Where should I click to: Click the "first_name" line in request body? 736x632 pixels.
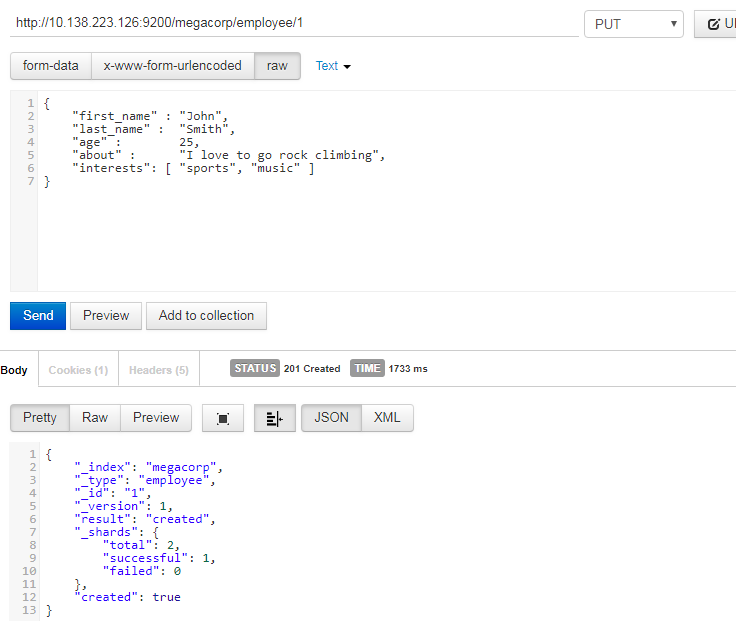pyautogui.click(x=150, y=116)
